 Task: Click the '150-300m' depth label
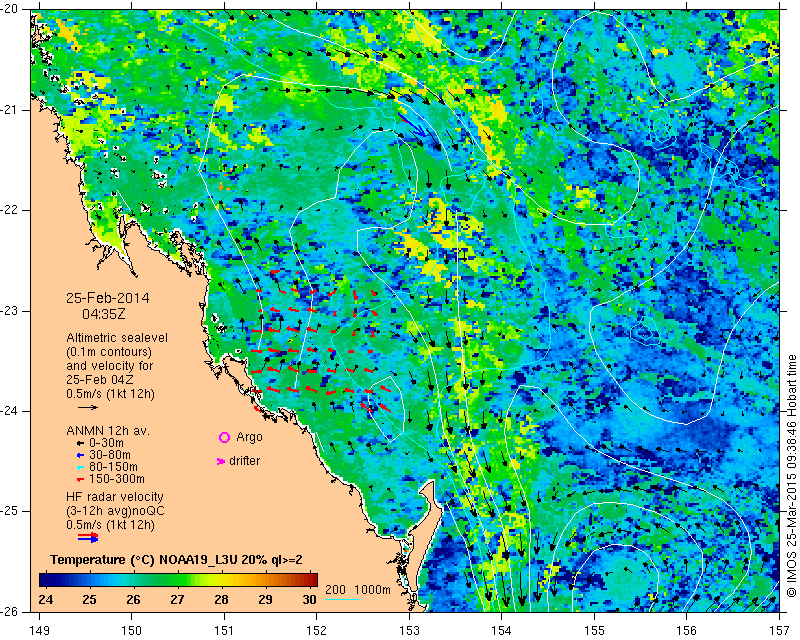pos(117,479)
